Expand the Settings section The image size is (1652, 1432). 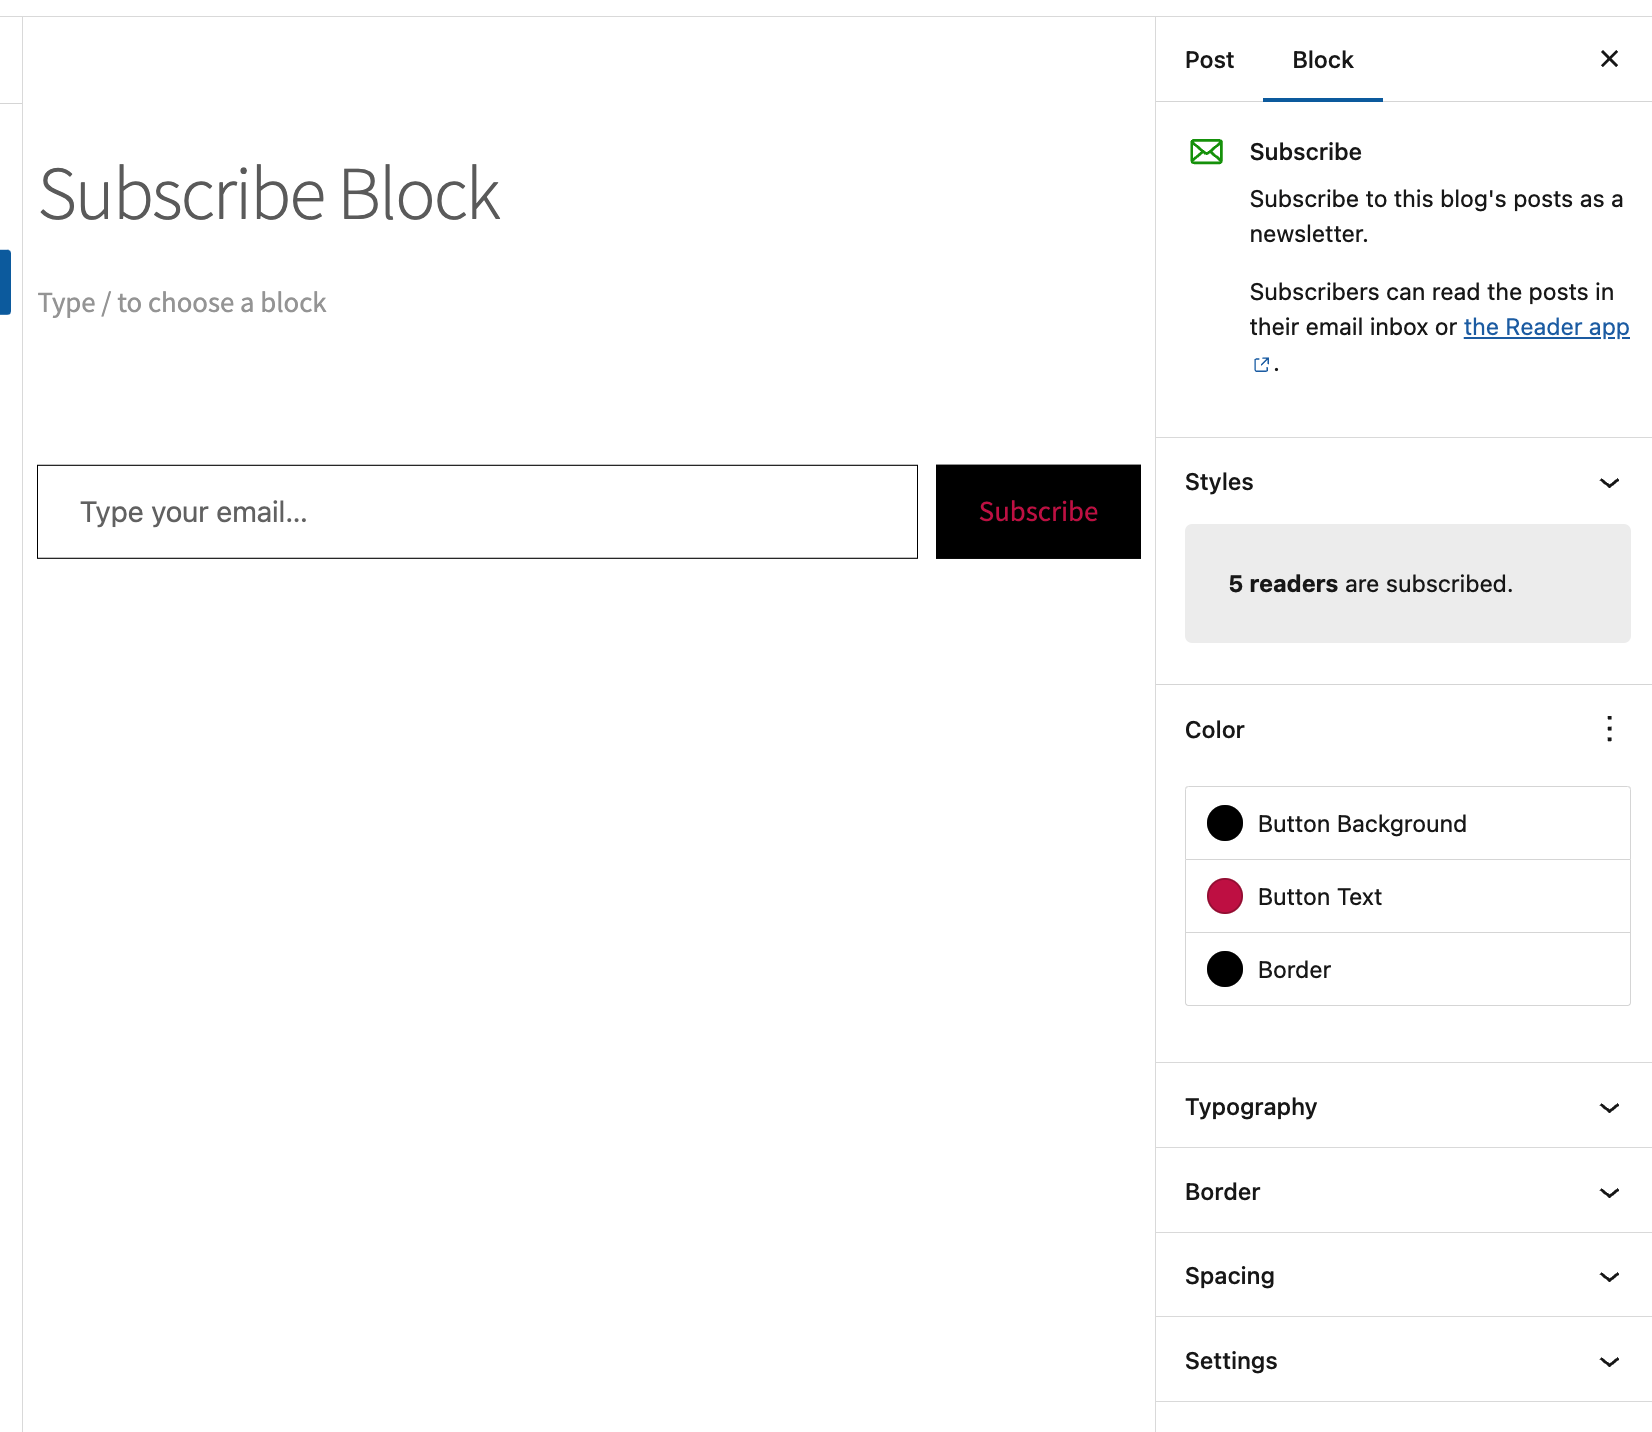(1608, 1361)
